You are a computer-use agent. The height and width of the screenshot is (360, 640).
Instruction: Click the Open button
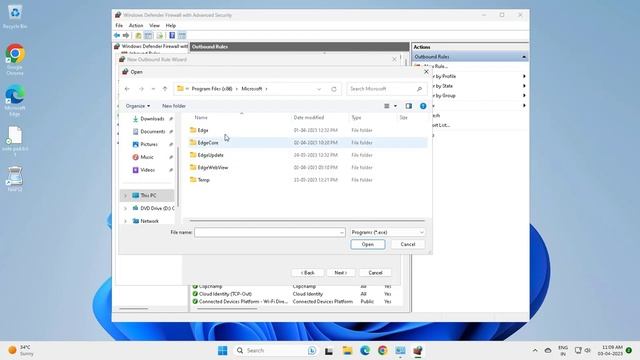pyautogui.click(x=367, y=244)
